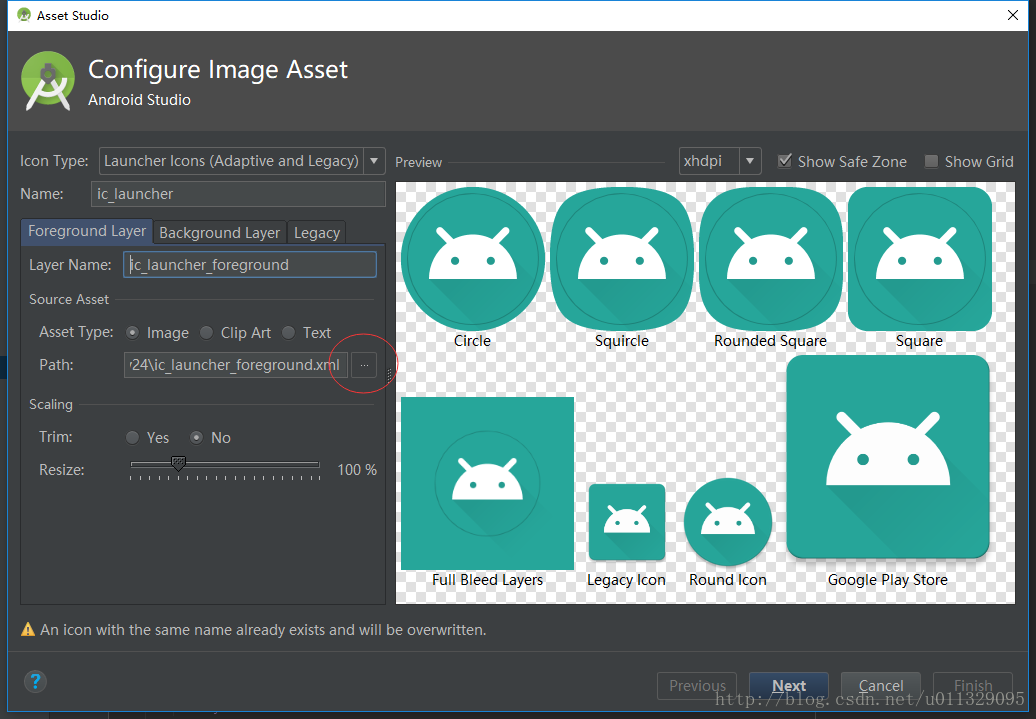Click the Android Studio logo in header
Image resolution: width=1036 pixels, height=719 pixels.
click(x=48, y=81)
